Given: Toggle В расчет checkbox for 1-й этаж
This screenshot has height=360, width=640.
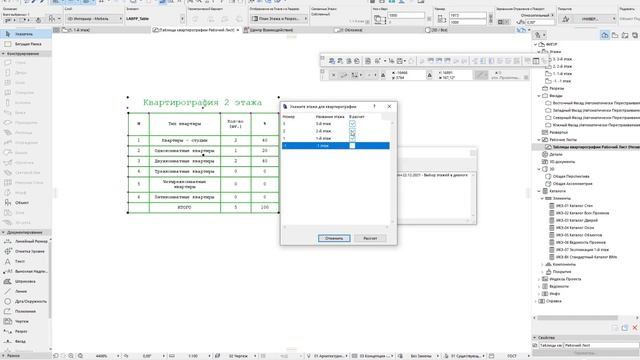Looking at the screenshot, I should tap(352, 138).
